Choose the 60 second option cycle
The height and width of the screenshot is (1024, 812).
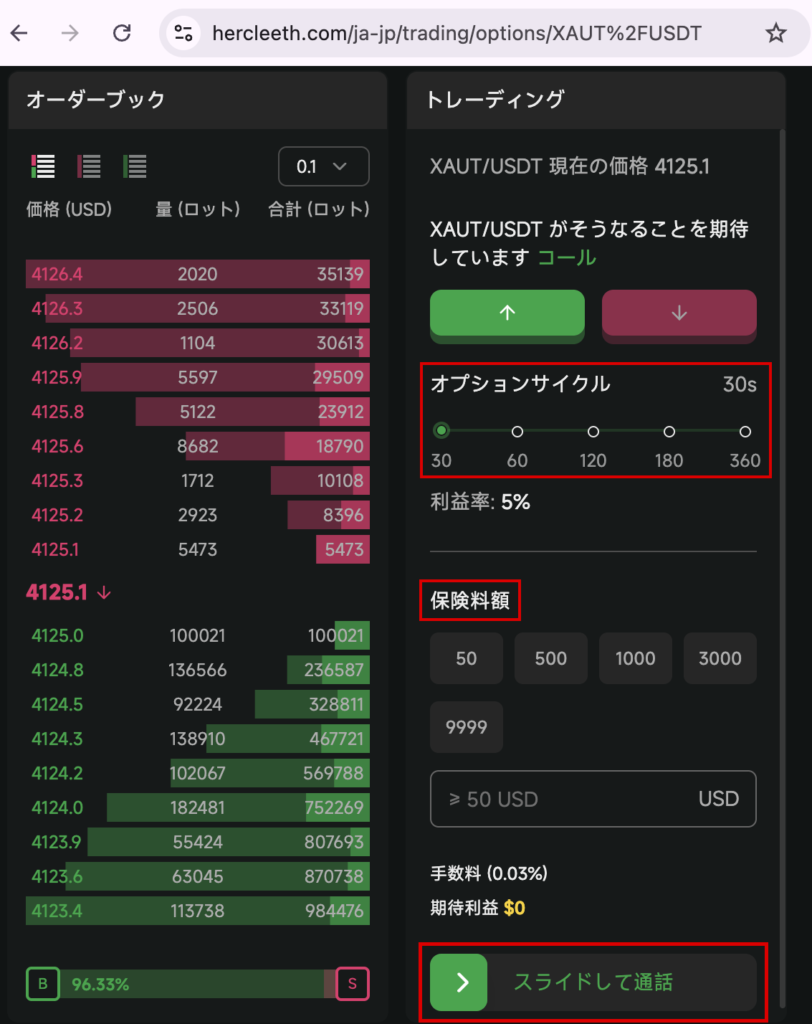coord(517,432)
